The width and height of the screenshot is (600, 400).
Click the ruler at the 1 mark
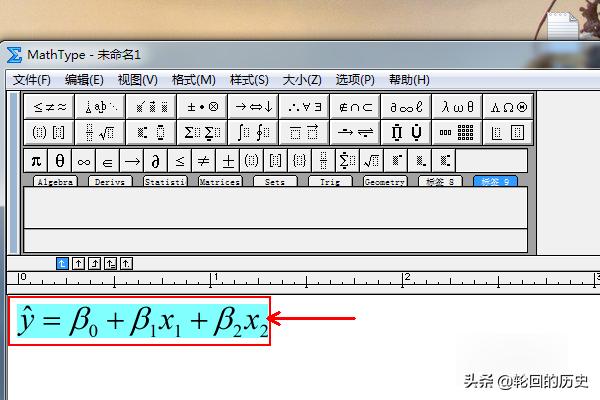(x=211, y=279)
